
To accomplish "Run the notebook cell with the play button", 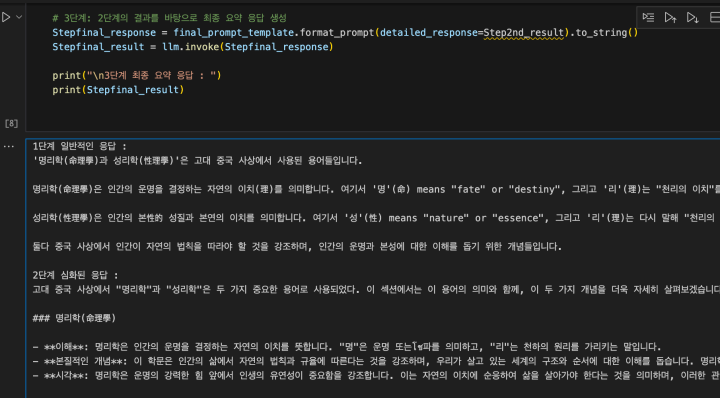I will click(6, 17).
